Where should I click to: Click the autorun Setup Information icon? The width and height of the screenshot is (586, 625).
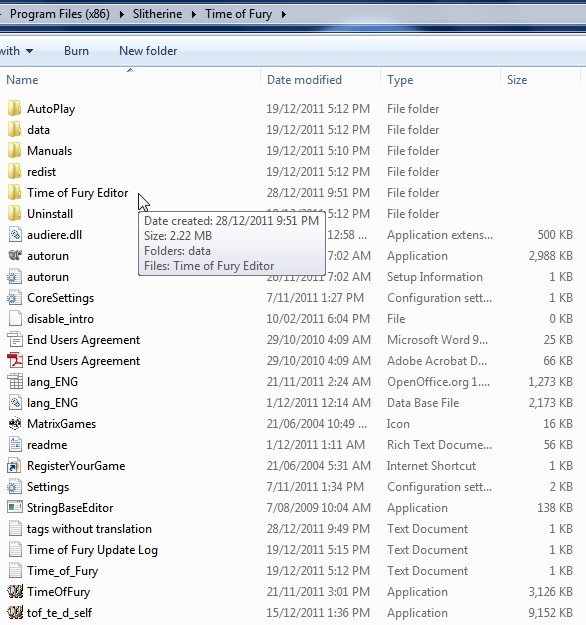(x=15, y=277)
